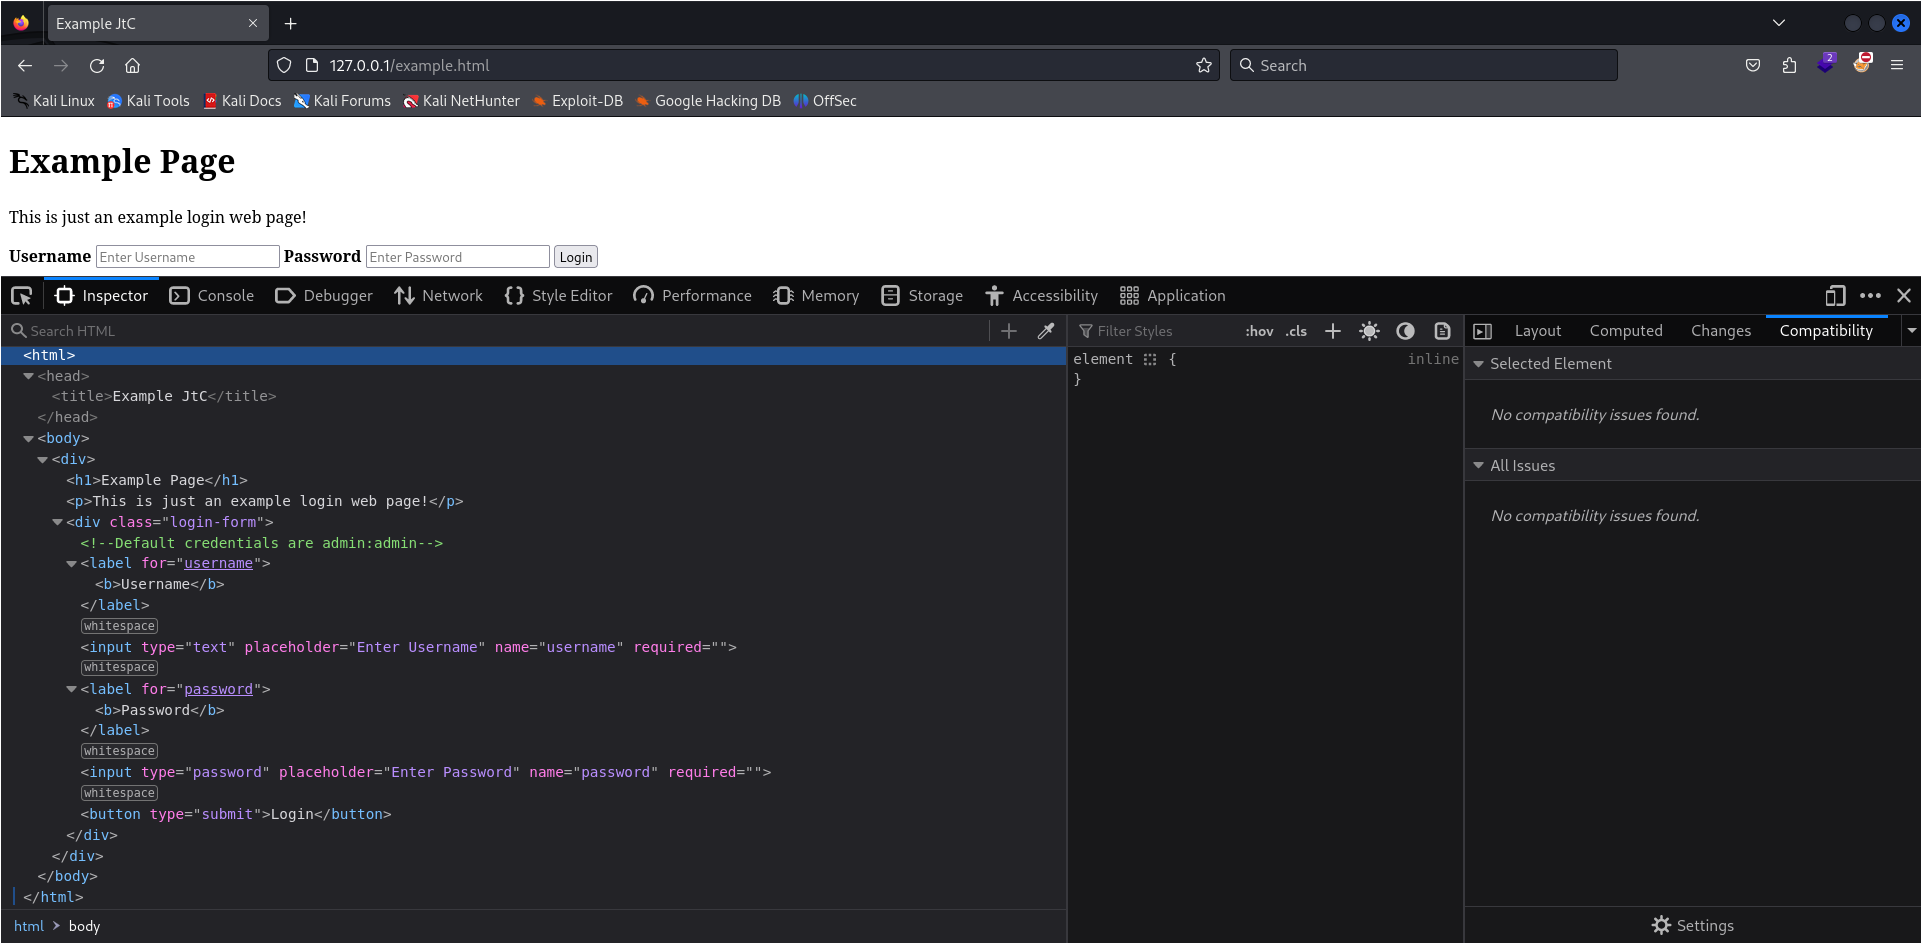This screenshot has width=1922, height=944.
Task: Toggle dark color scheme simulation
Action: [1405, 331]
